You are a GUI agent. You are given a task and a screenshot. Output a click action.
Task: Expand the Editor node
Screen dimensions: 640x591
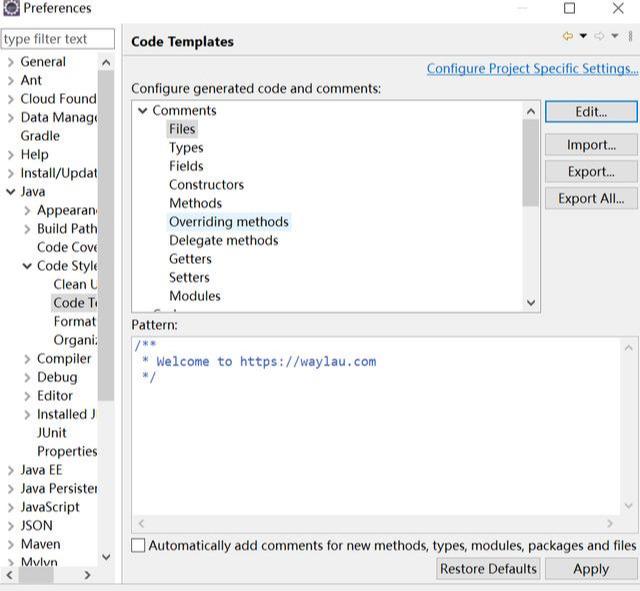[x=27, y=396]
